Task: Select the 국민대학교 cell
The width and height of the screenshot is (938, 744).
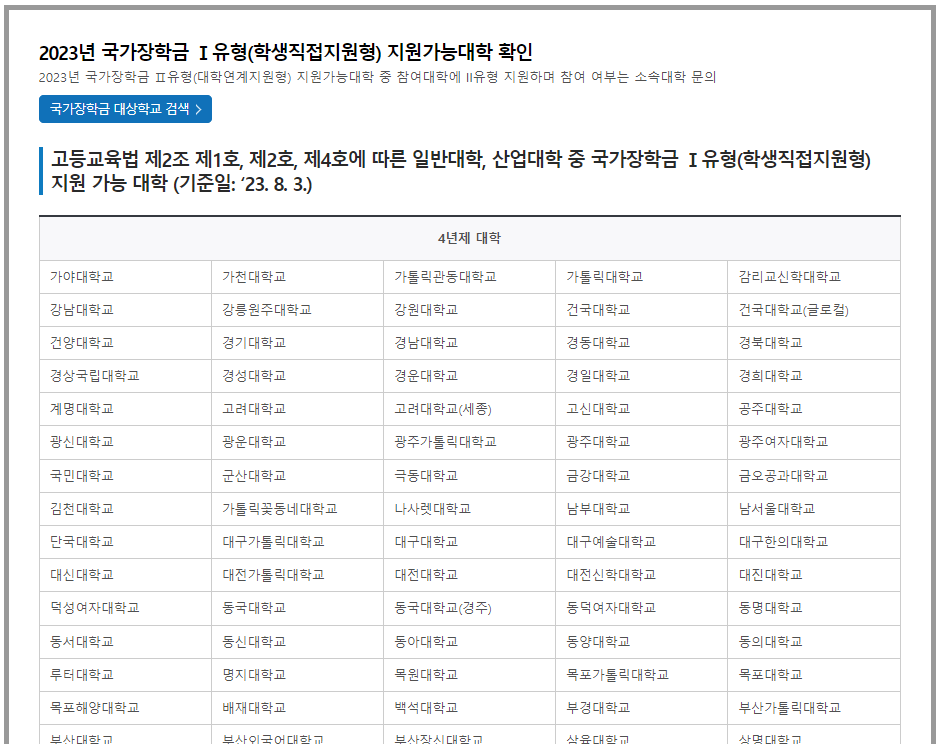Action: pos(125,476)
